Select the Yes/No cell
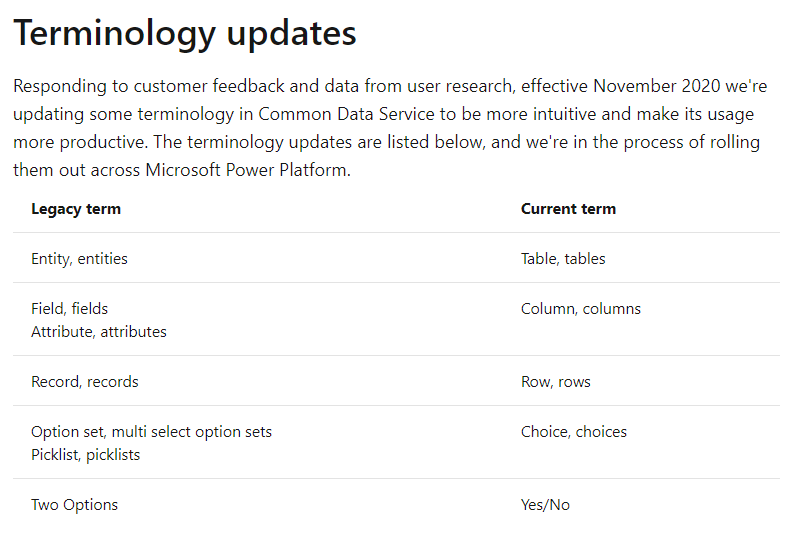This screenshot has width=789, height=534. tap(545, 505)
